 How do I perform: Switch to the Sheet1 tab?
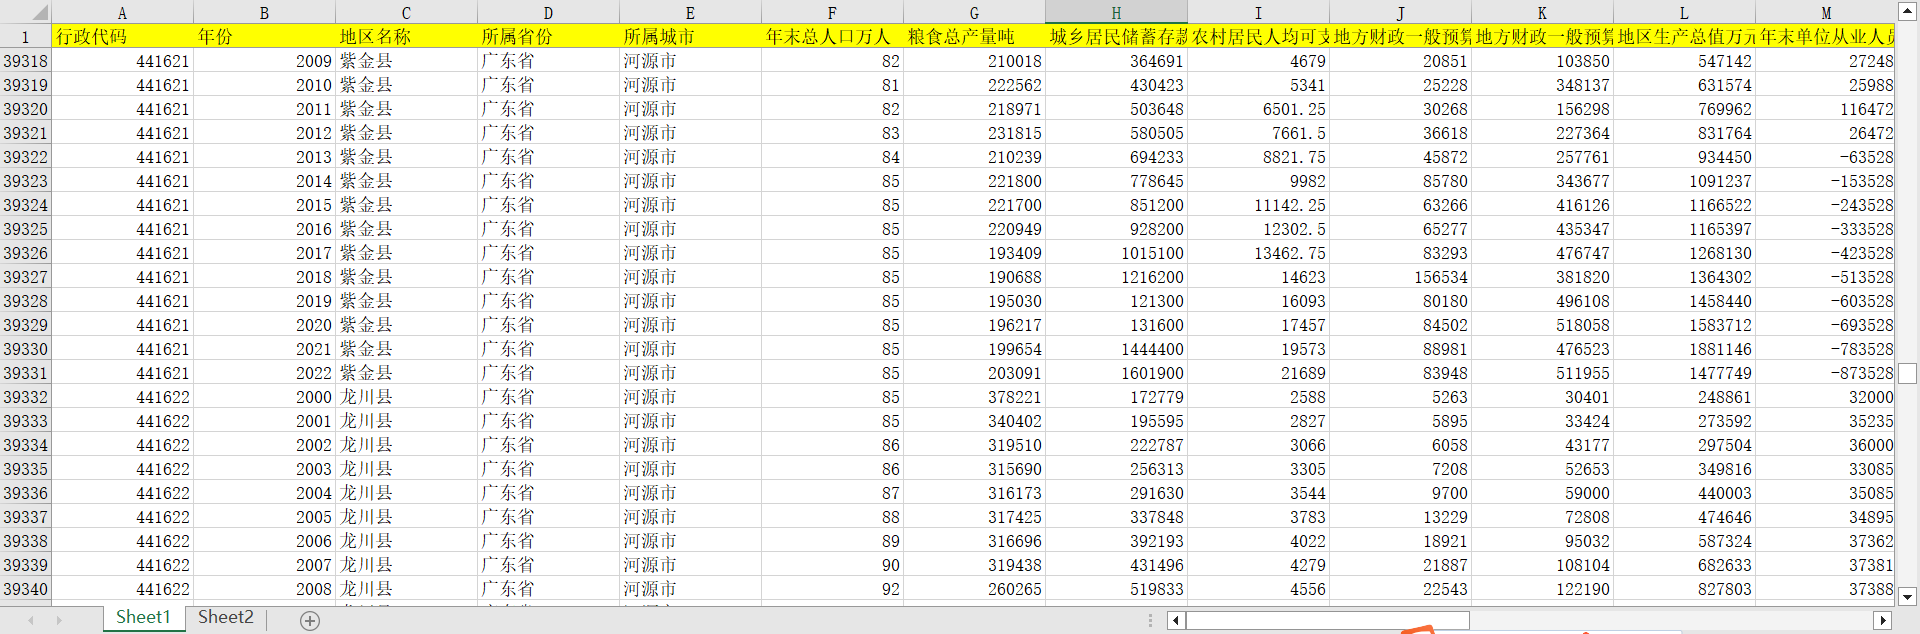(143, 618)
